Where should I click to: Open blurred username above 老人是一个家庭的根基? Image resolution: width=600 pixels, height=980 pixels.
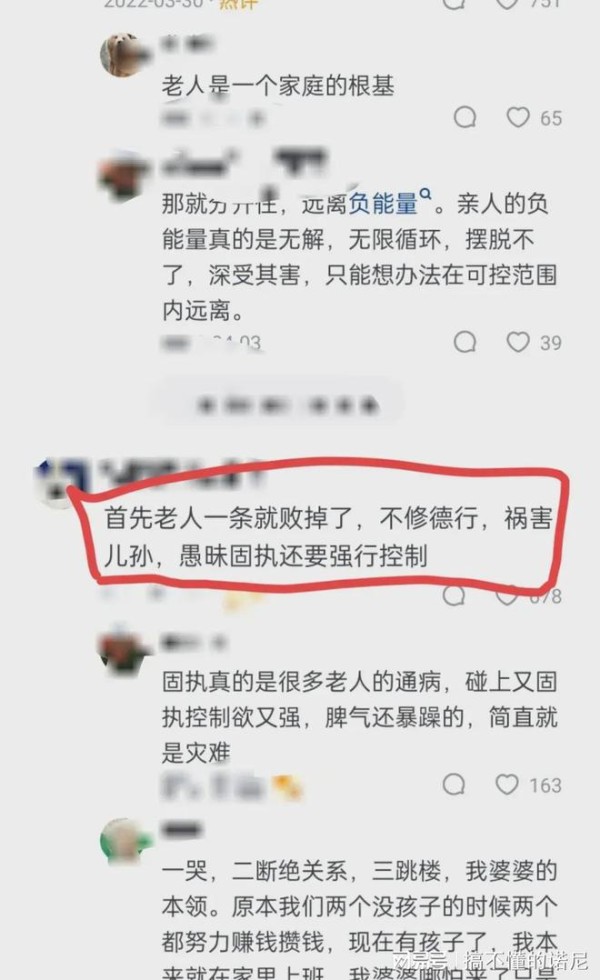(x=188, y=44)
